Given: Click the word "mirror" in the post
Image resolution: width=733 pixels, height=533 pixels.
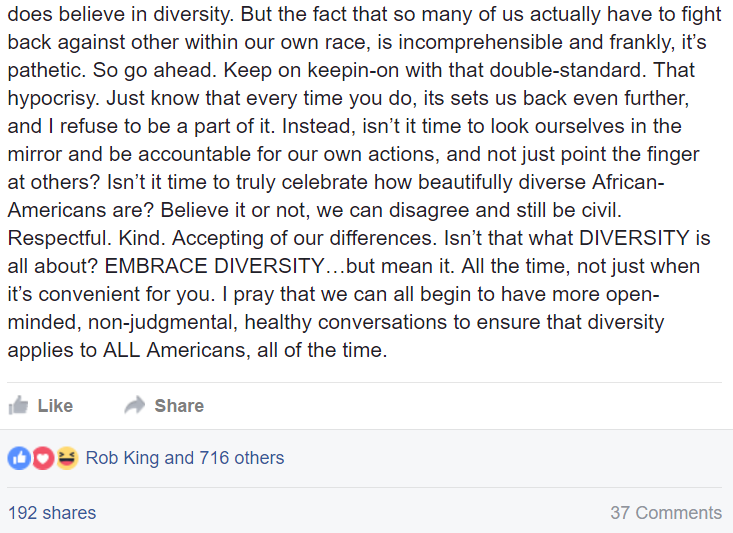Looking at the screenshot, I should pyautogui.click(x=36, y=157).
